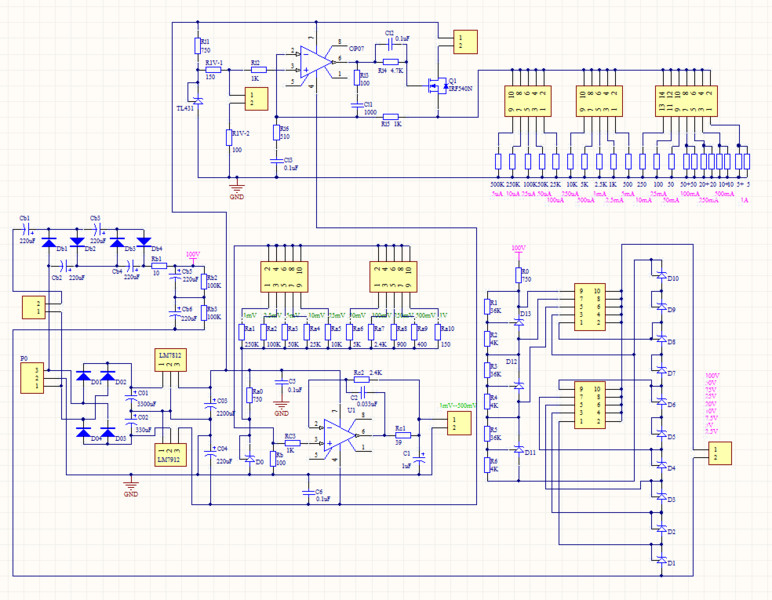Image resolution: width=772 pixels, height=600 pixels.
Task: Click the pink 100V power label near Cb5
Action: (x=193, y=255)
